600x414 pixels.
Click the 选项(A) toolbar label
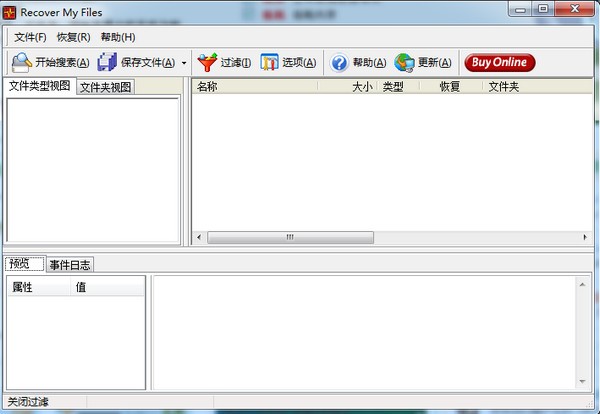click(x=299, y=62)
